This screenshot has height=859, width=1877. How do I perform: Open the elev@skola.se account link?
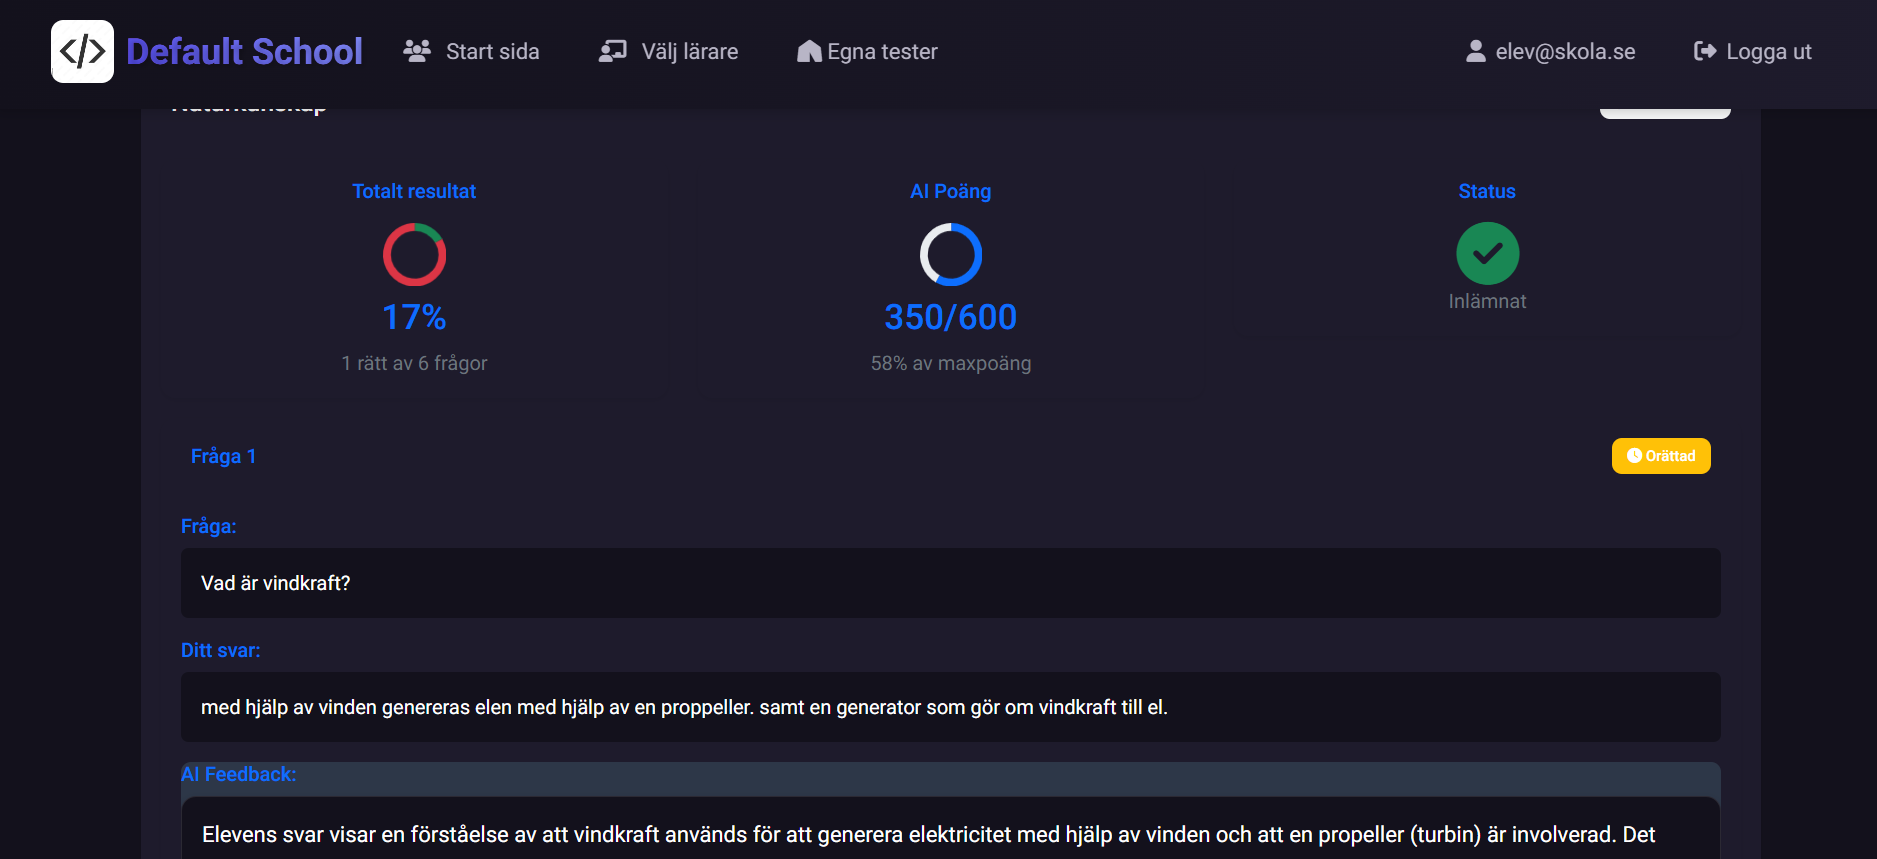(1565, 51)
